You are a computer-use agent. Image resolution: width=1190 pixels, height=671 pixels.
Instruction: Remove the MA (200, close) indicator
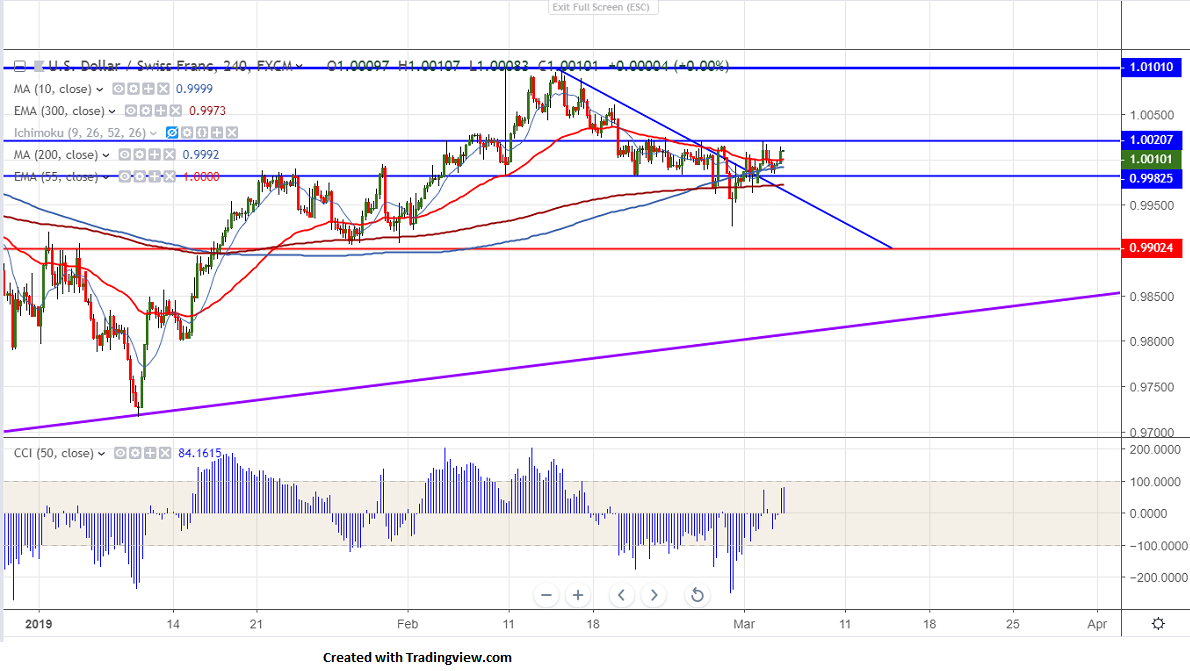(x=169, y=154)
